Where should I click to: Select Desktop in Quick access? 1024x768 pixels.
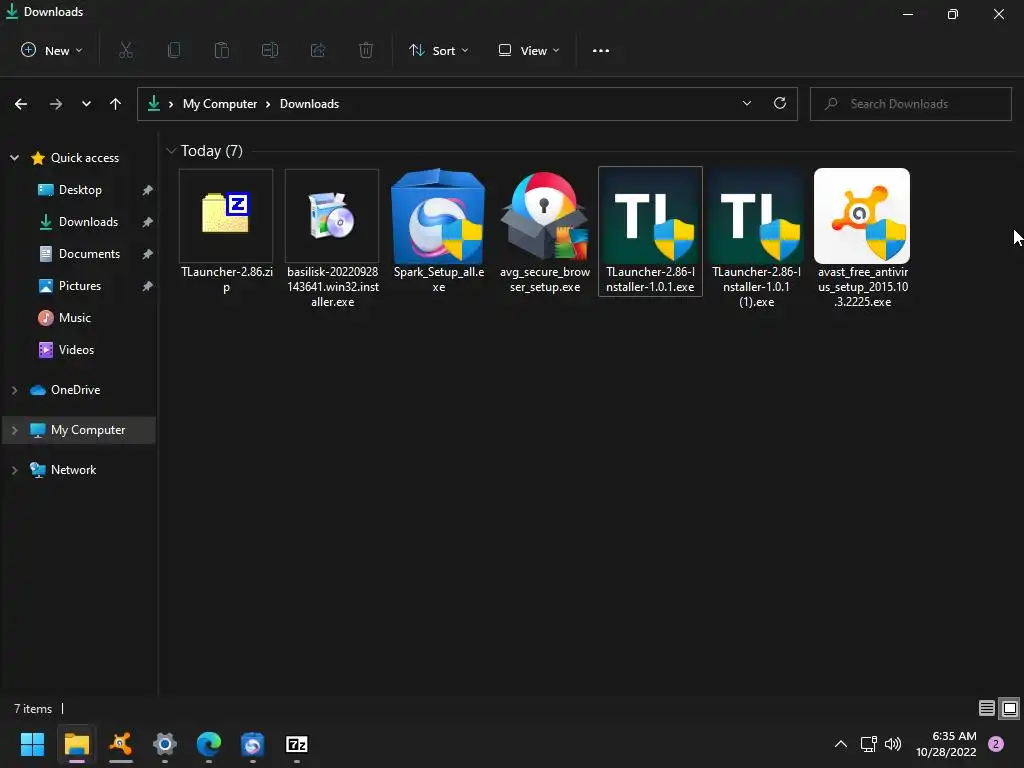(x=80, y=189)
